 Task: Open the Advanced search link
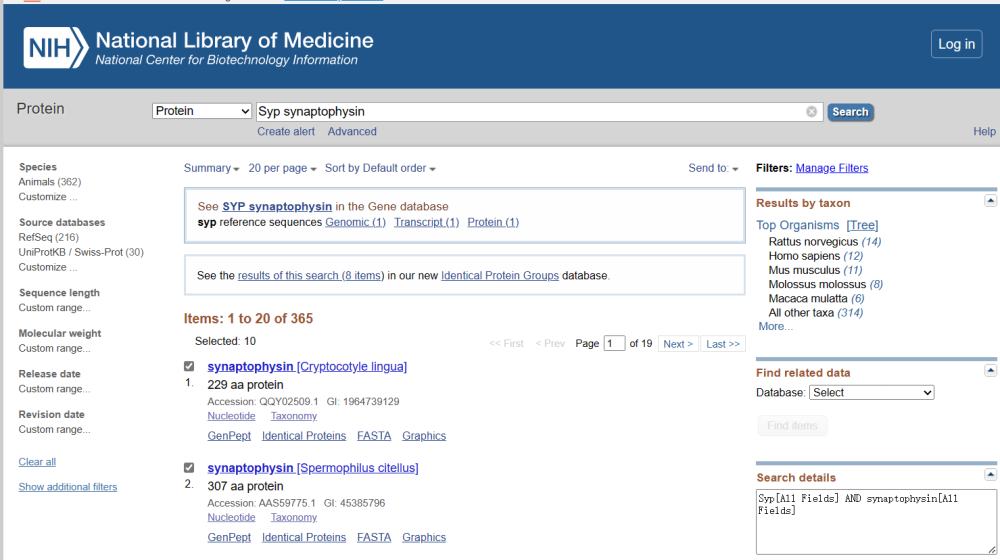(352, 132)
